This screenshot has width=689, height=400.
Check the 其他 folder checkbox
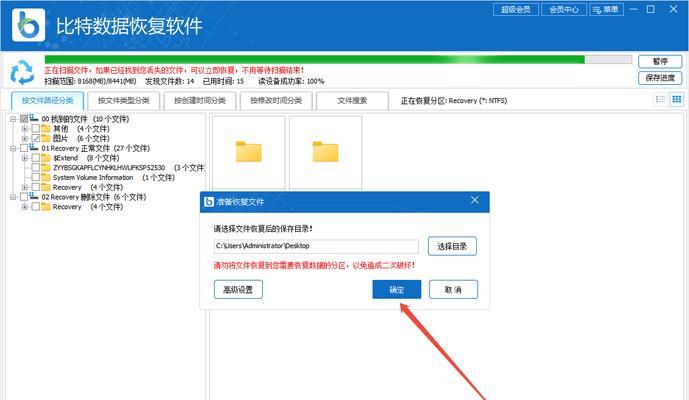36,128
